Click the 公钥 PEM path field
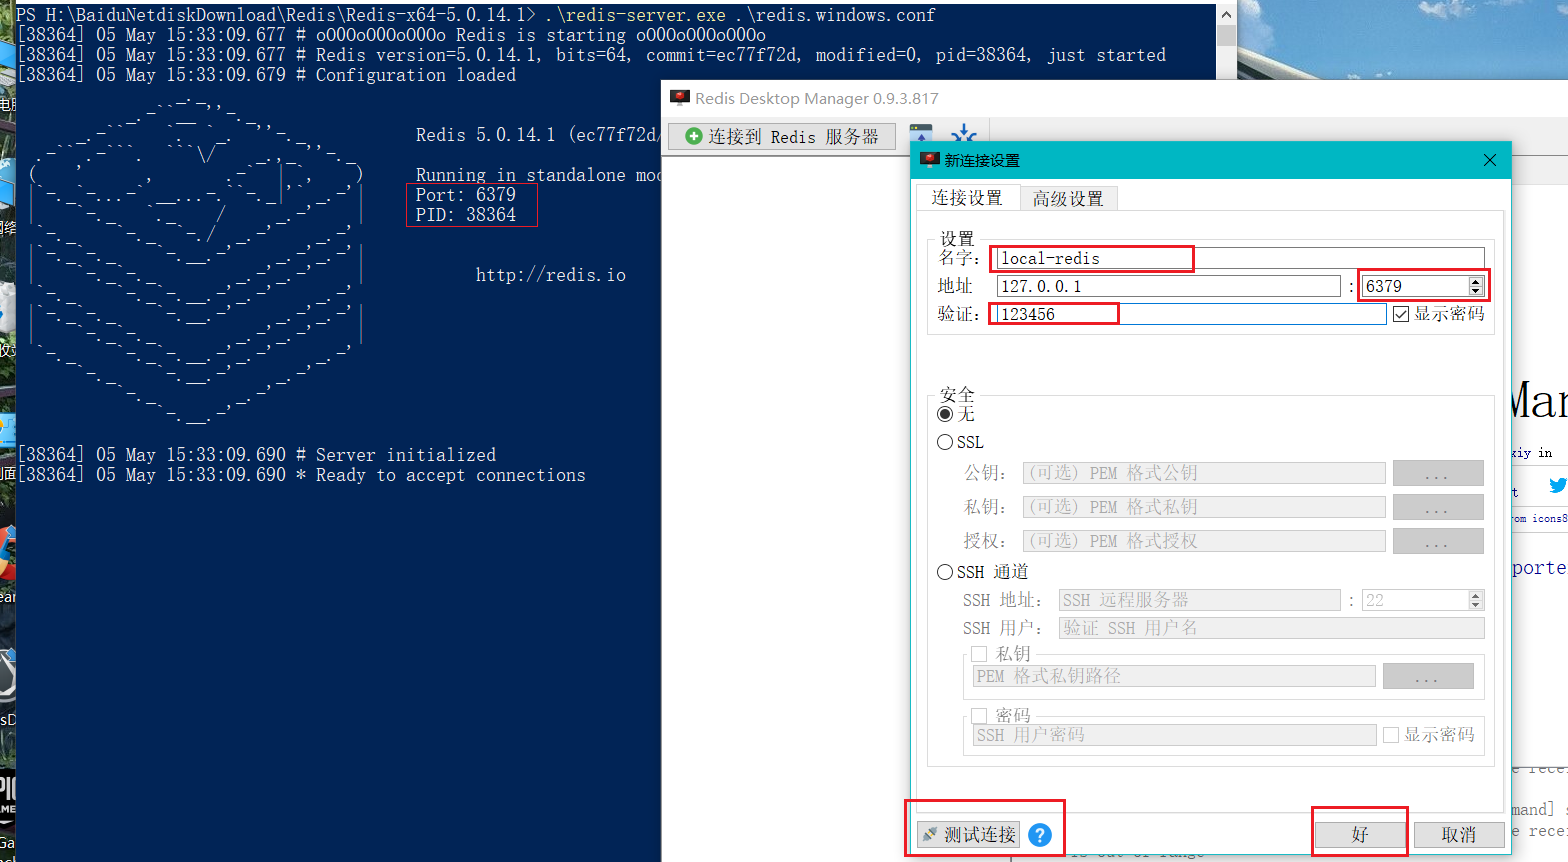Image resolution: width=1568 pixels, height=862 pixels. click(x=1204, y=473)
